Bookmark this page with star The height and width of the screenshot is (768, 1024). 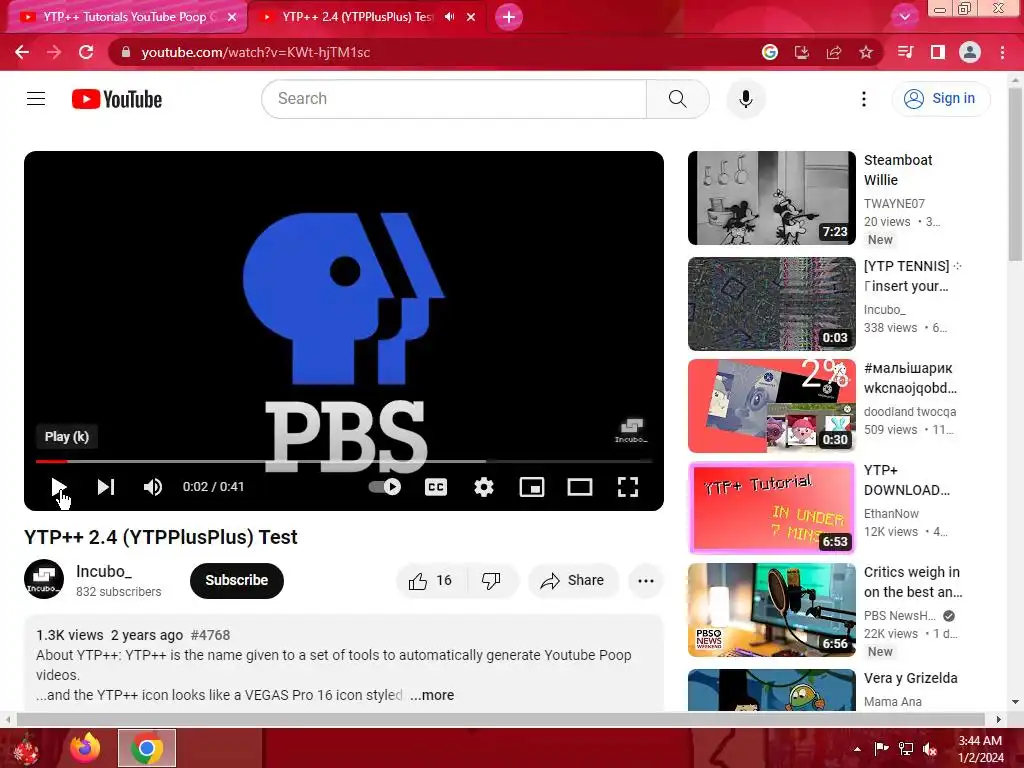866,52
